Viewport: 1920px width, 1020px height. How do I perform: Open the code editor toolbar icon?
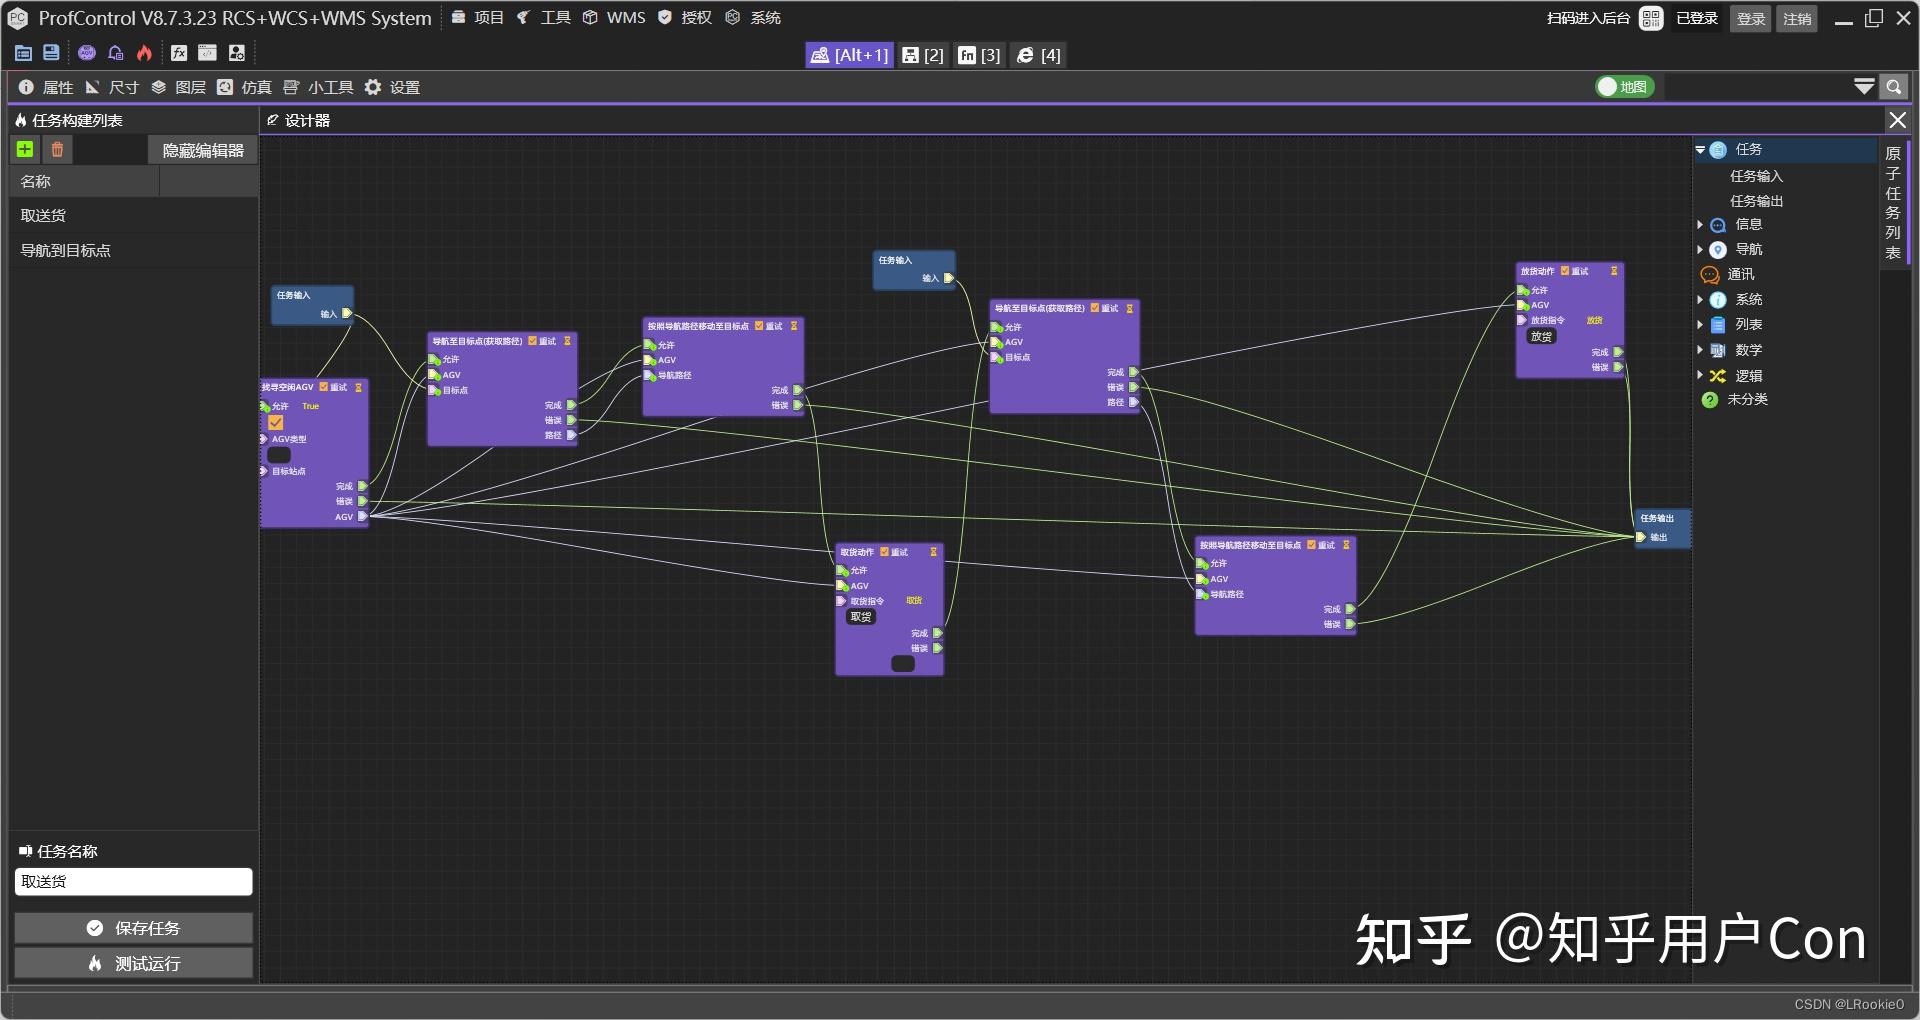click(x=206, y=53)
